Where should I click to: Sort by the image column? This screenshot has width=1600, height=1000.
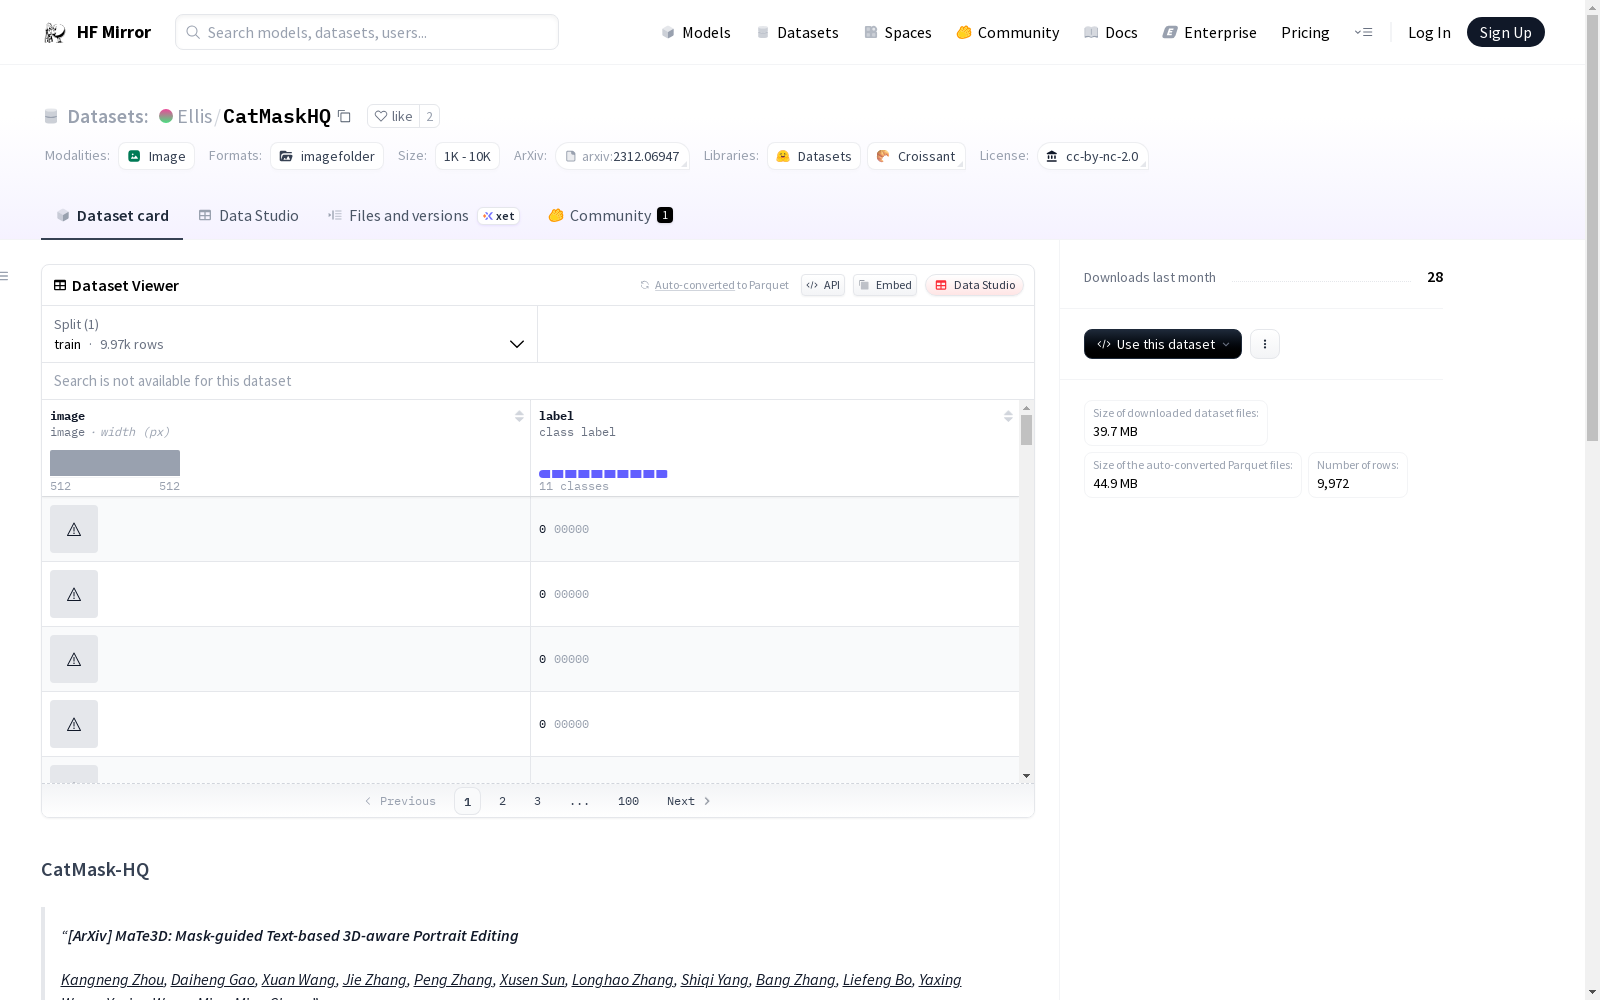click(x=519, y=416)
